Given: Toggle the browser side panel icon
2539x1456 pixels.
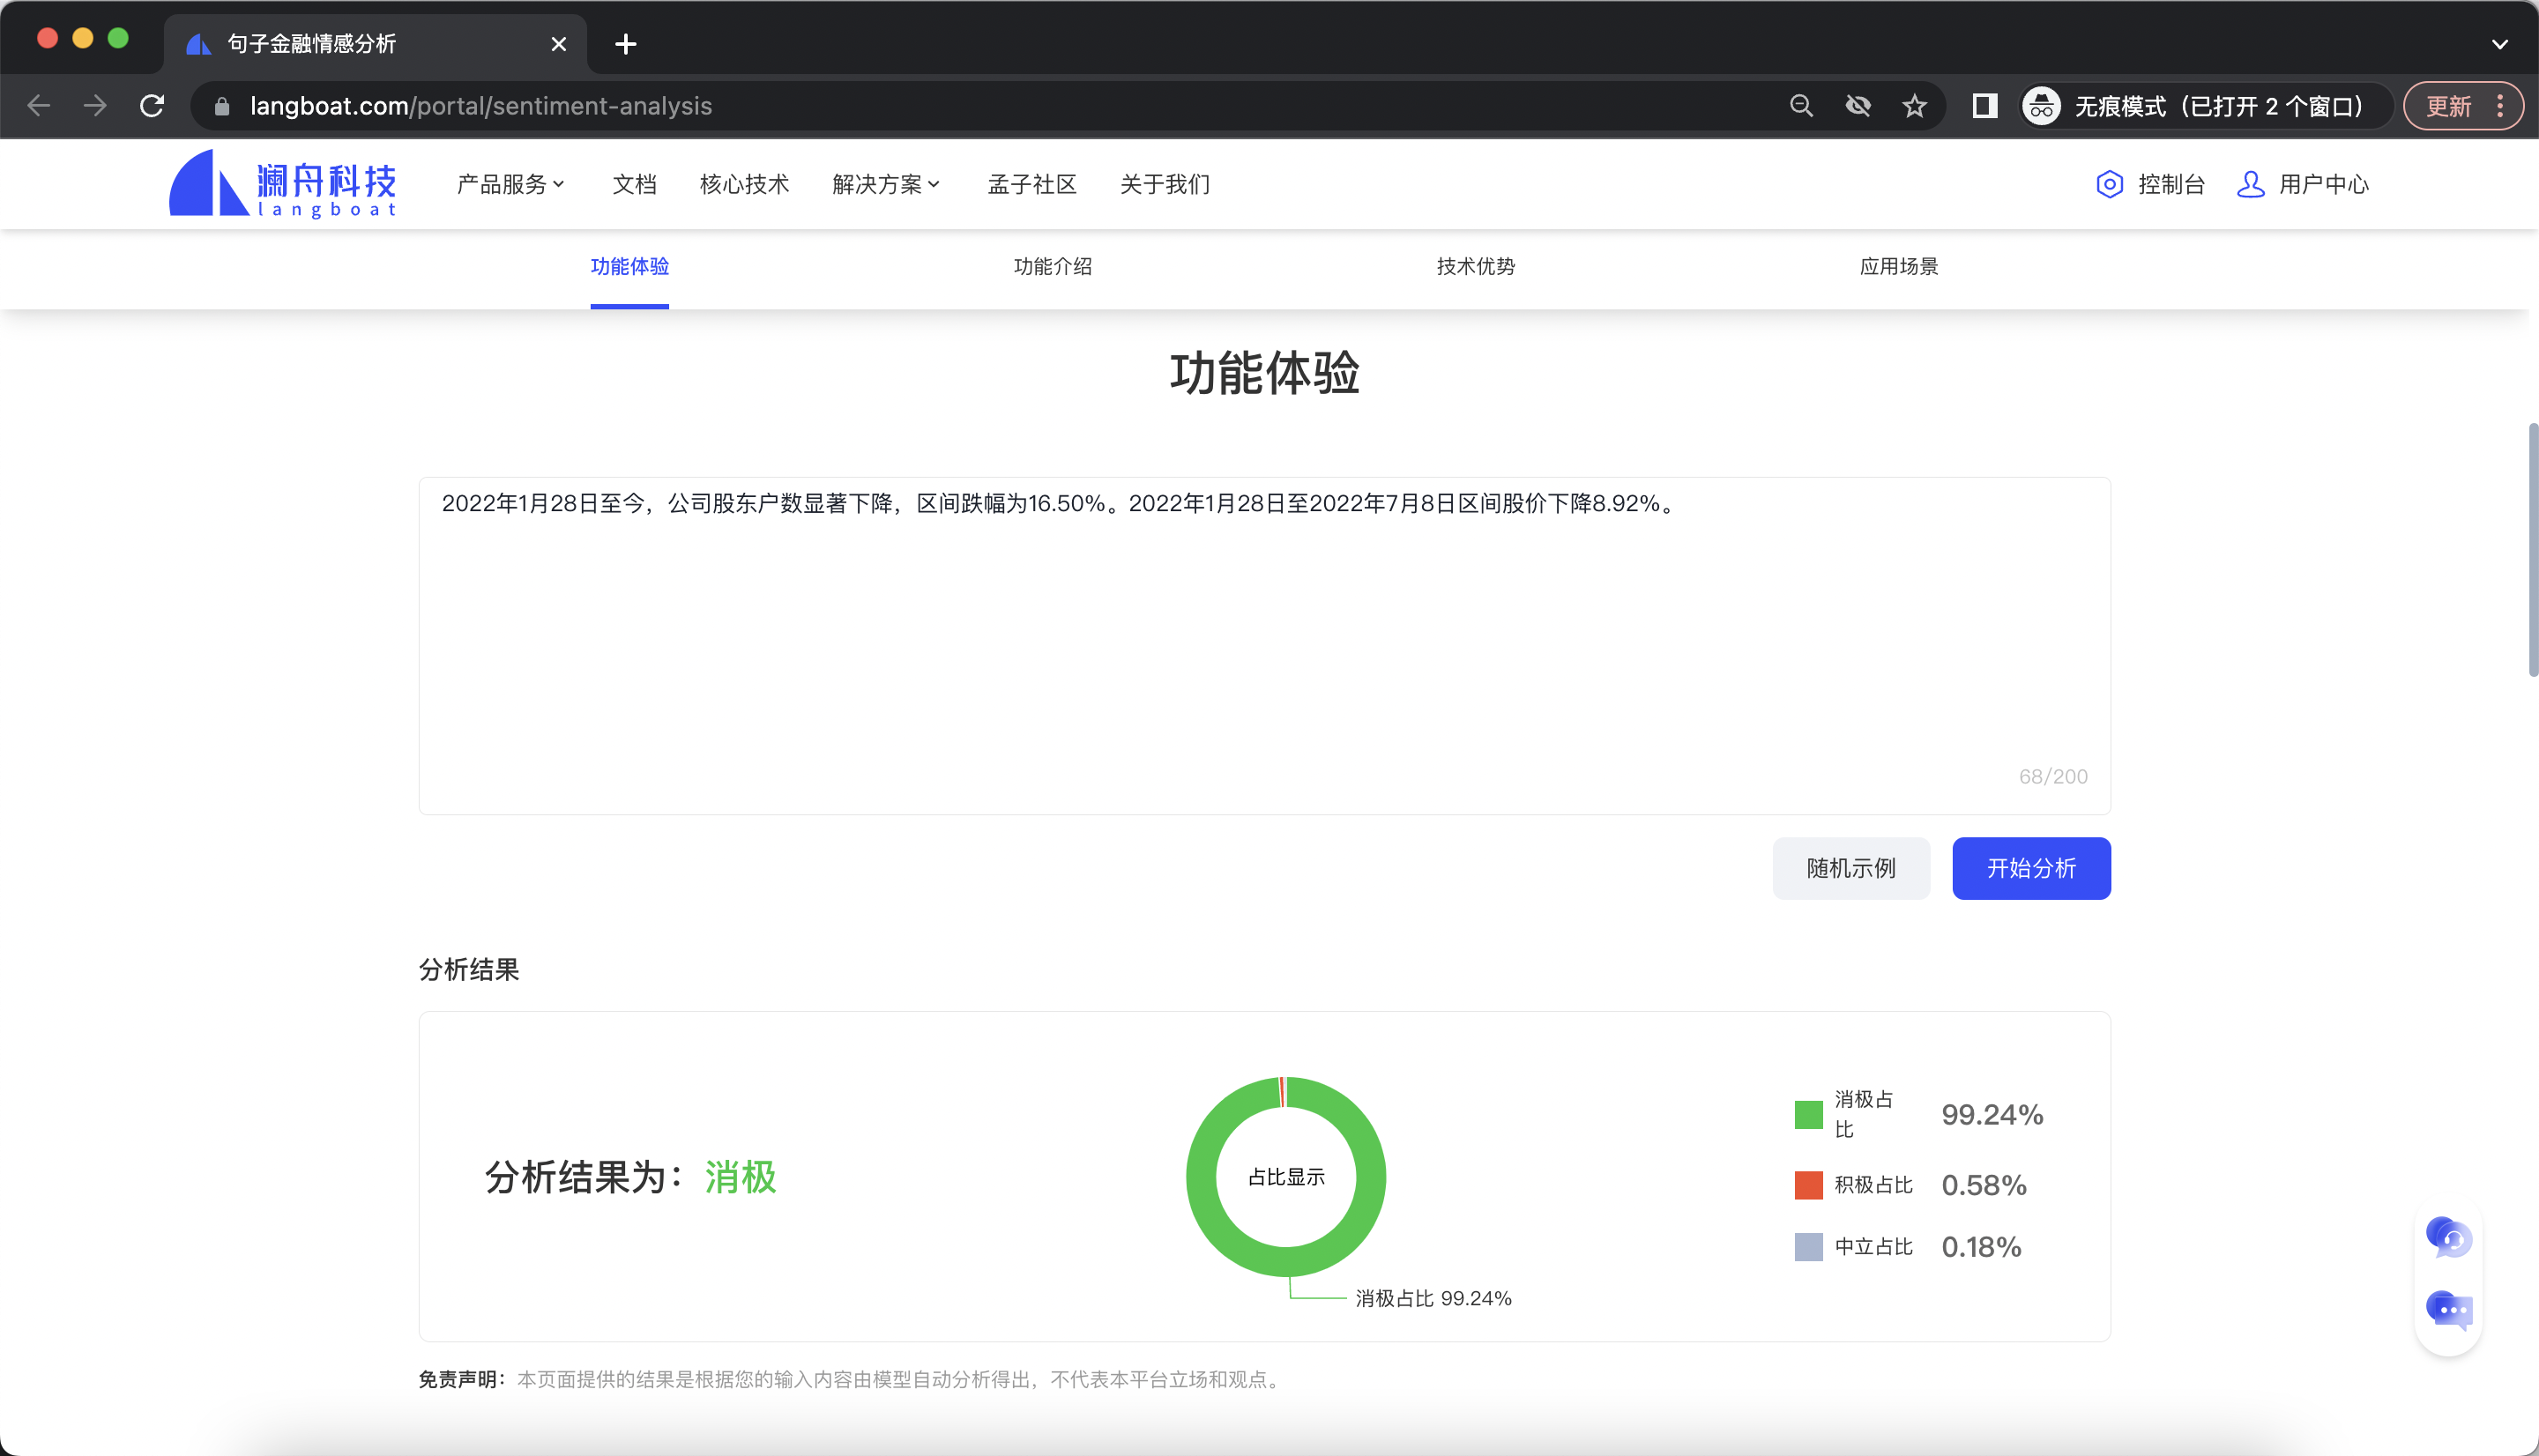Looking at the screenshot, I should point(1985,106).
